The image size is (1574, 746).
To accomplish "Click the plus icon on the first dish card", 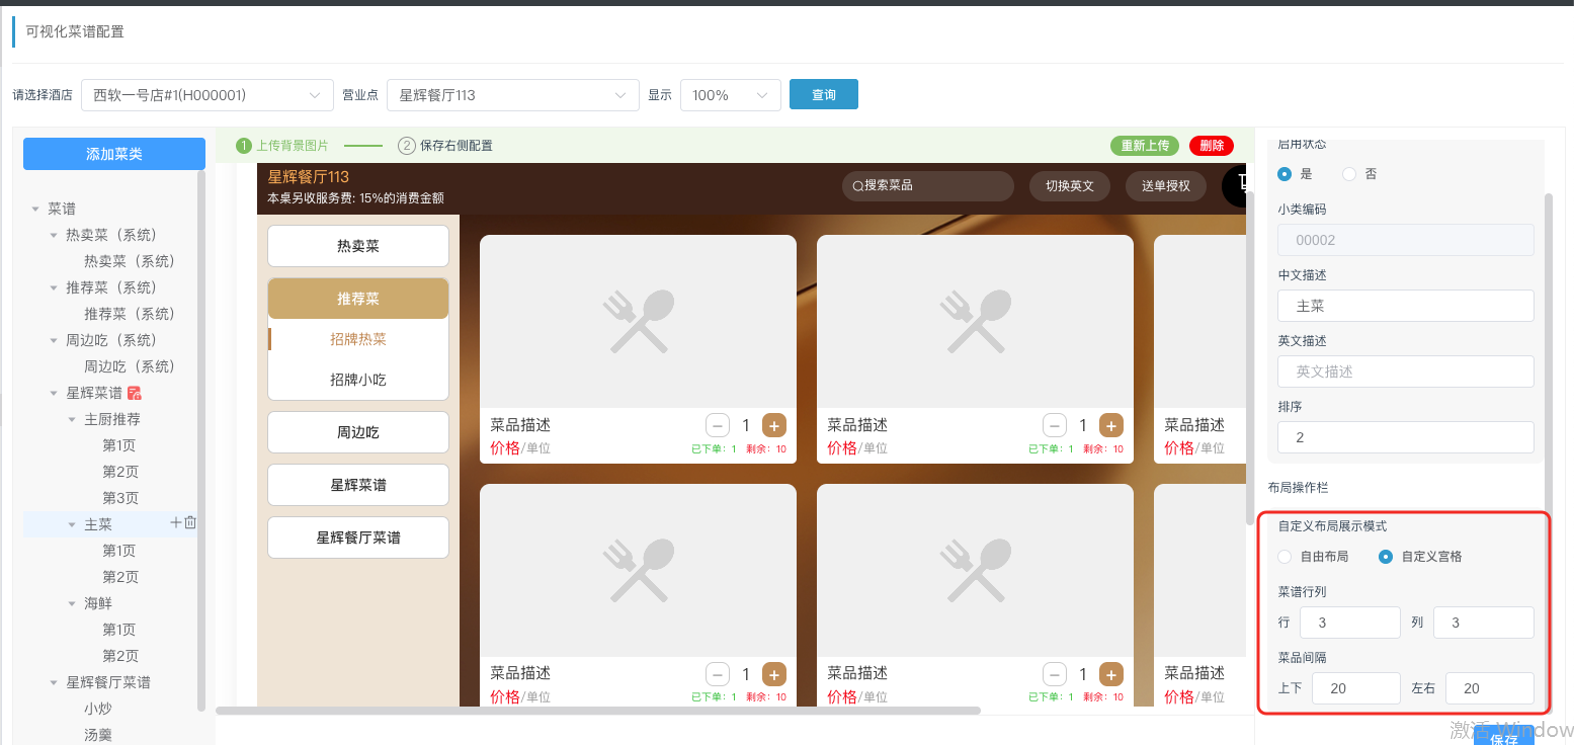I will pyautogui.click(x=774, y=425).
